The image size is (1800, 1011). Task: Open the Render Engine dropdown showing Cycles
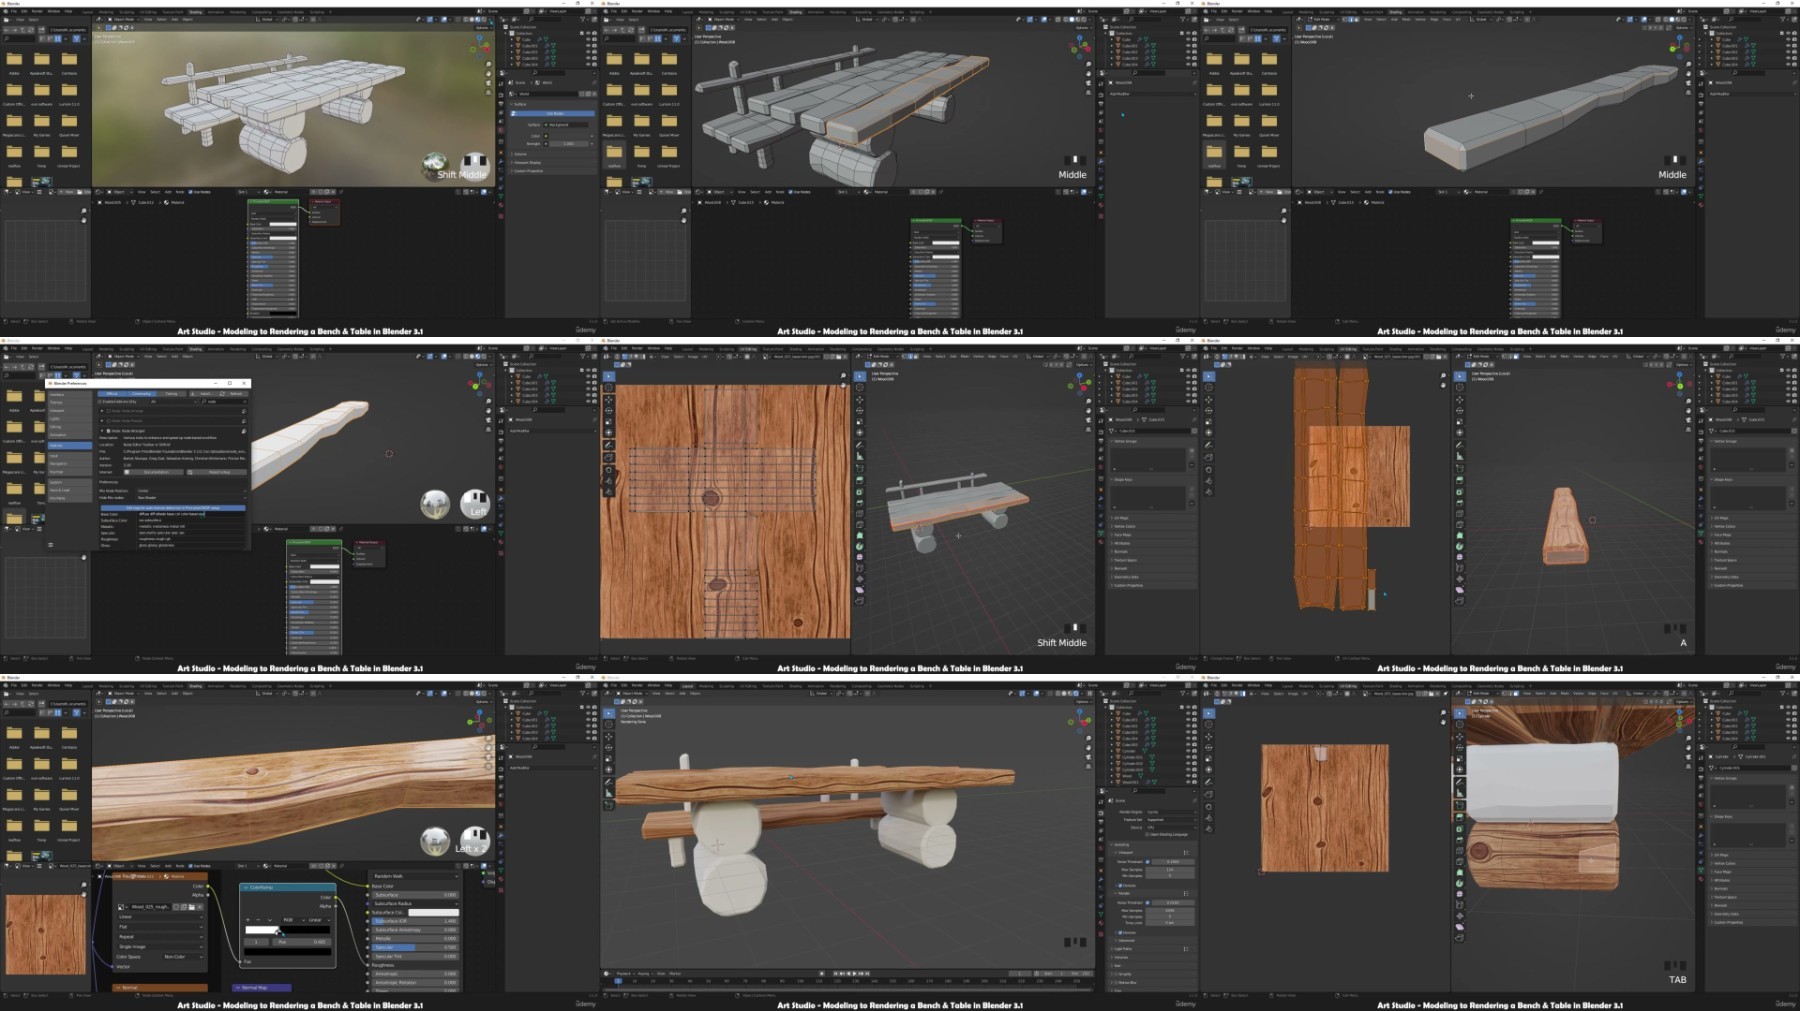[x=1171, y=812]
